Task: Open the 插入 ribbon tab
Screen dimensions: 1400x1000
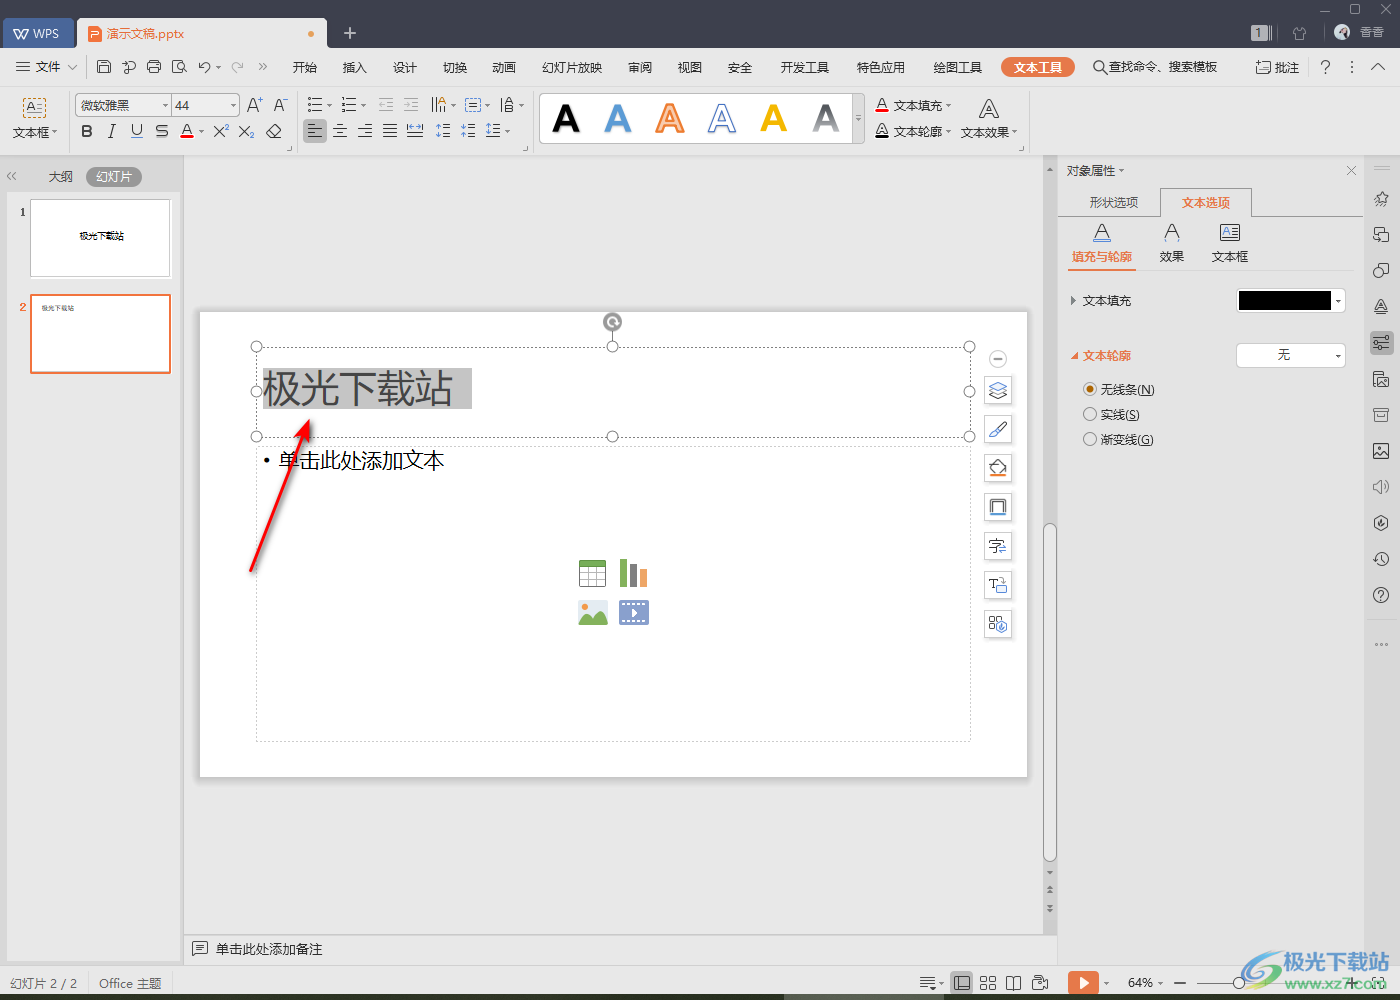Action: (x=355, y=67)
